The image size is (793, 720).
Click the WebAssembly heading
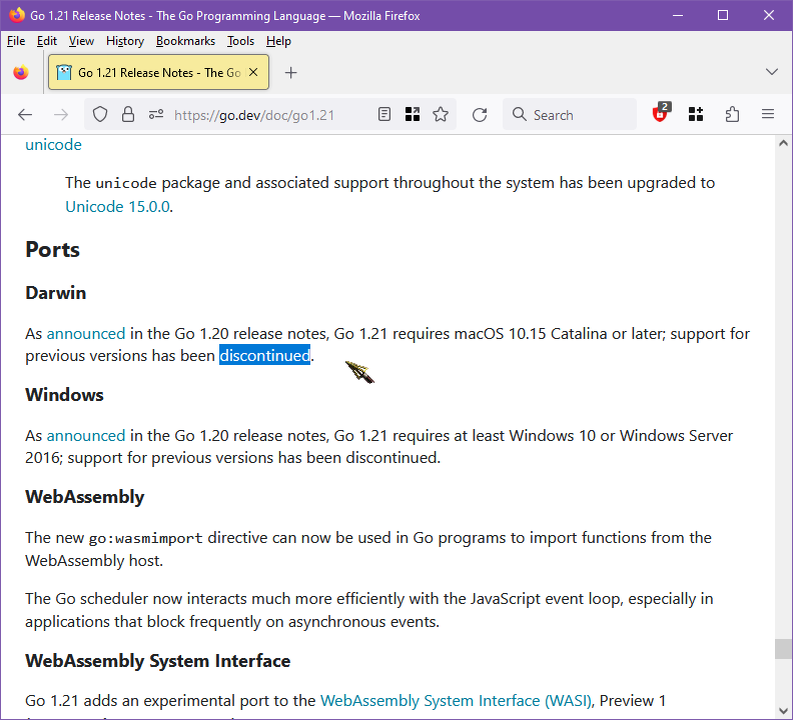[84, 497]
